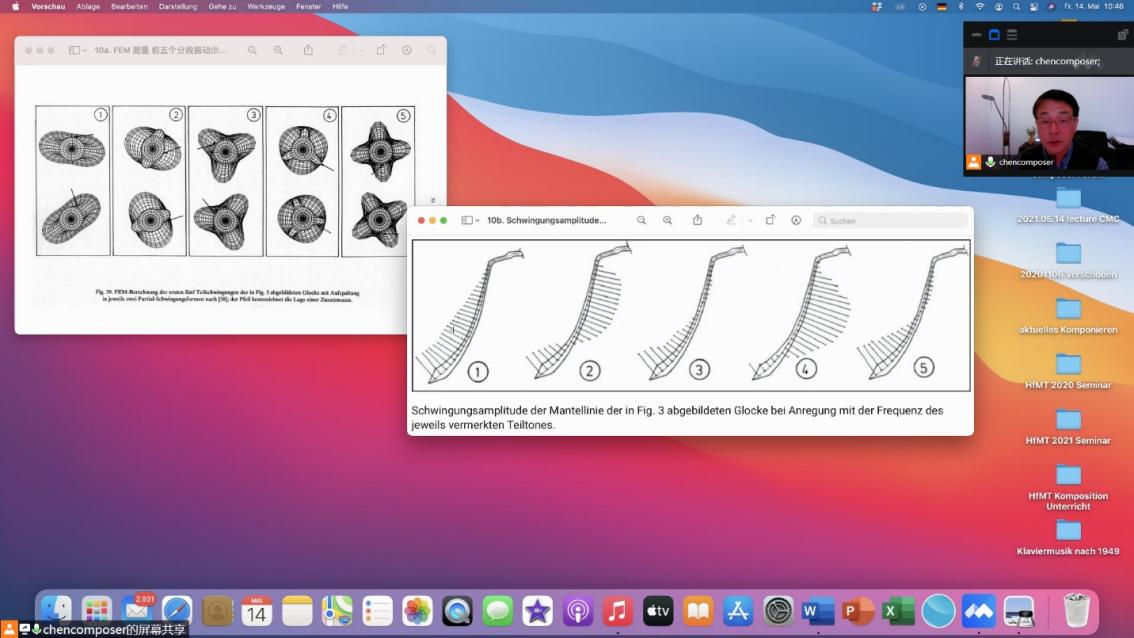
Task: Open the German input source flag menu
Action: (x=942, y=7)
